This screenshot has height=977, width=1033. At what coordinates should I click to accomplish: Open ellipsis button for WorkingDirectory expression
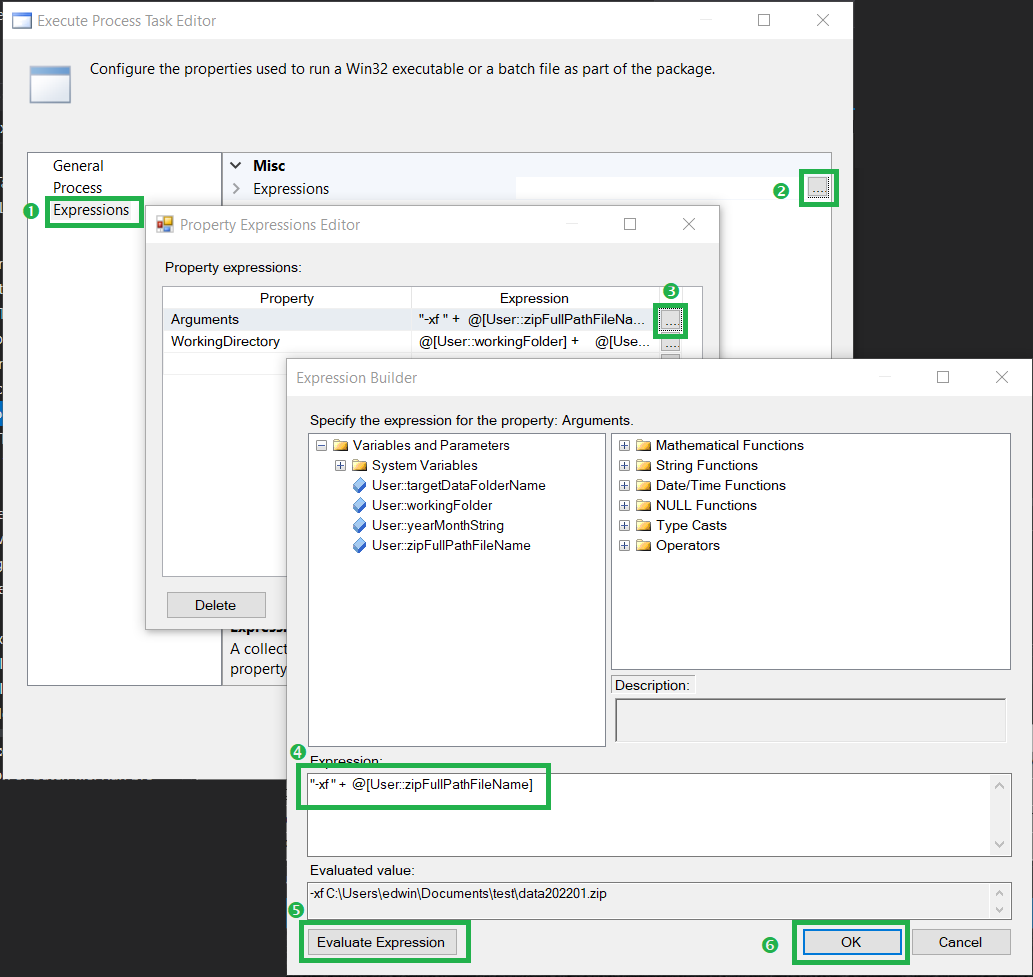point(671,345)
